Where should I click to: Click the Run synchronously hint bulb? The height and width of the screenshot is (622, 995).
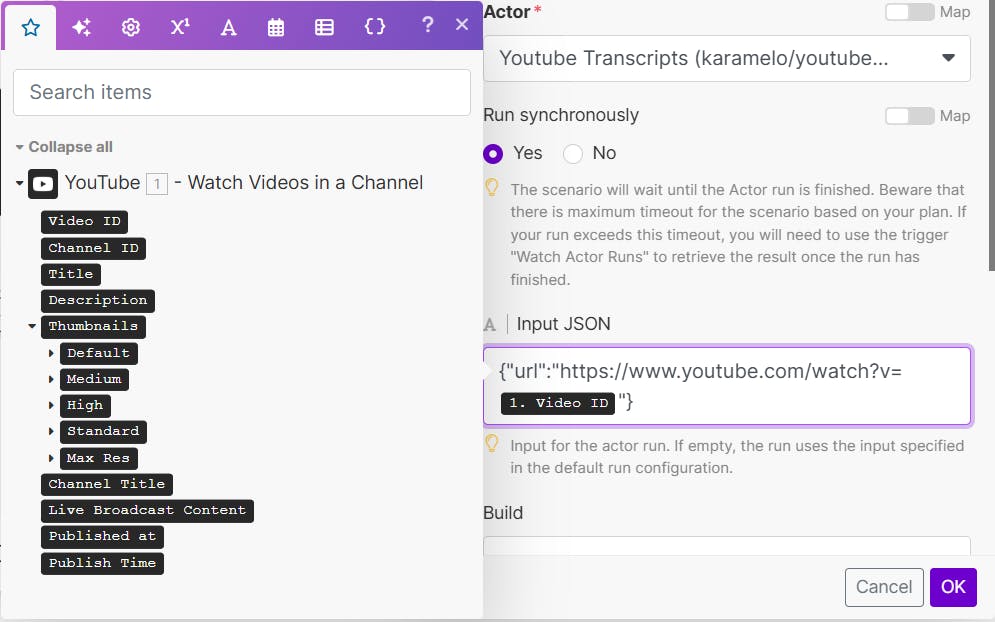[492, 188]
